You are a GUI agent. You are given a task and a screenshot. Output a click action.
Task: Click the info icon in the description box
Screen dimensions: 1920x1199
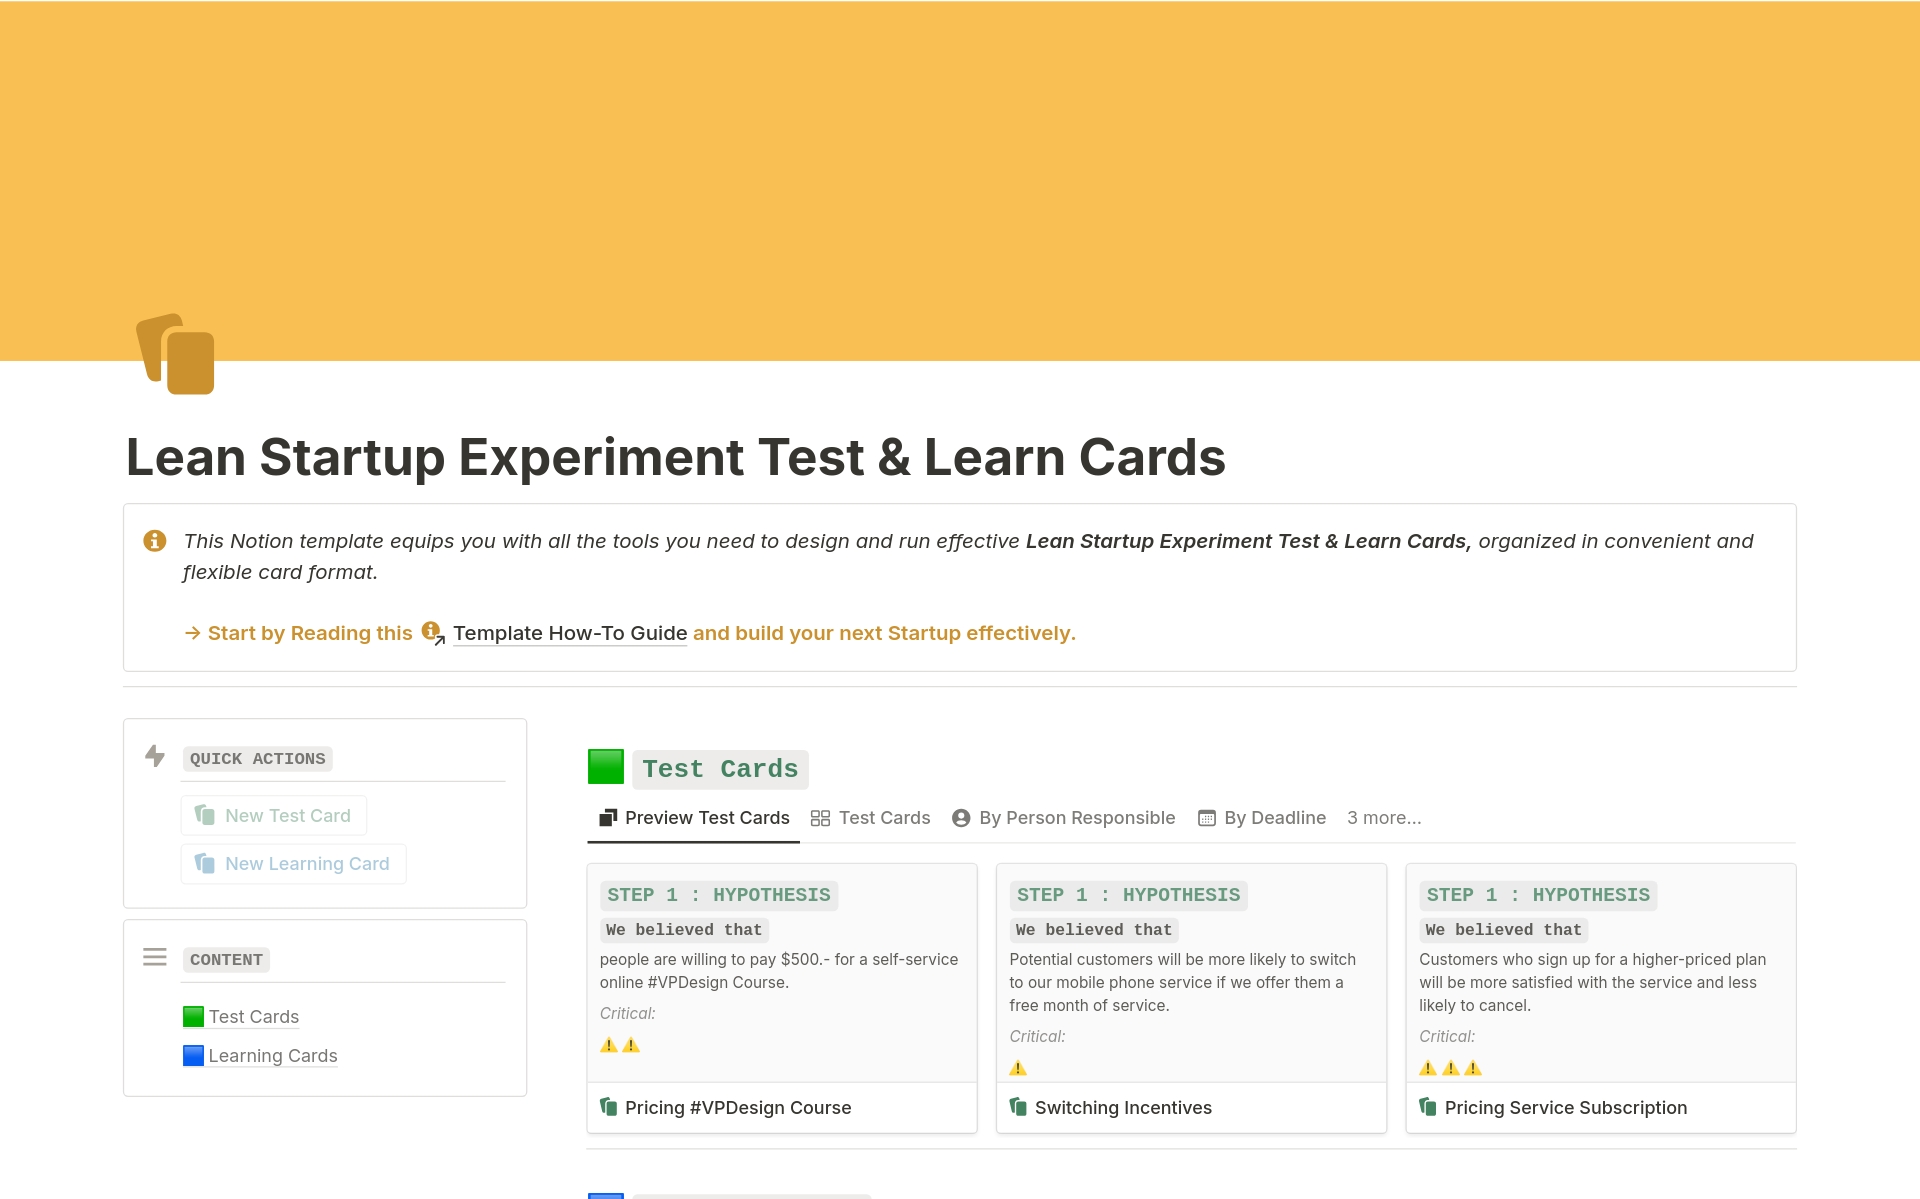tap(155, 539)
